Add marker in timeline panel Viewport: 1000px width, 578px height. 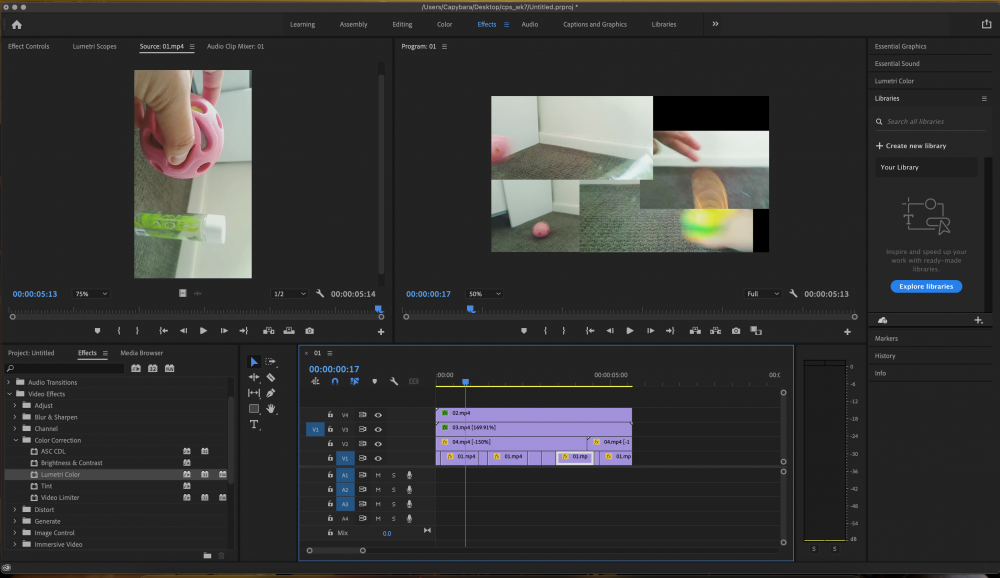(x=374, y=382)
